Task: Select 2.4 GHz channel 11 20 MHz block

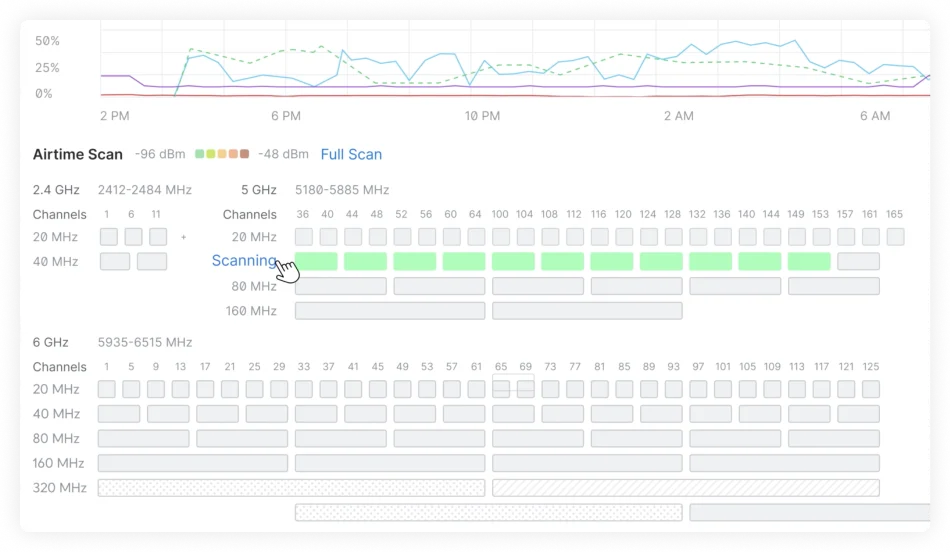Action: 158,237
